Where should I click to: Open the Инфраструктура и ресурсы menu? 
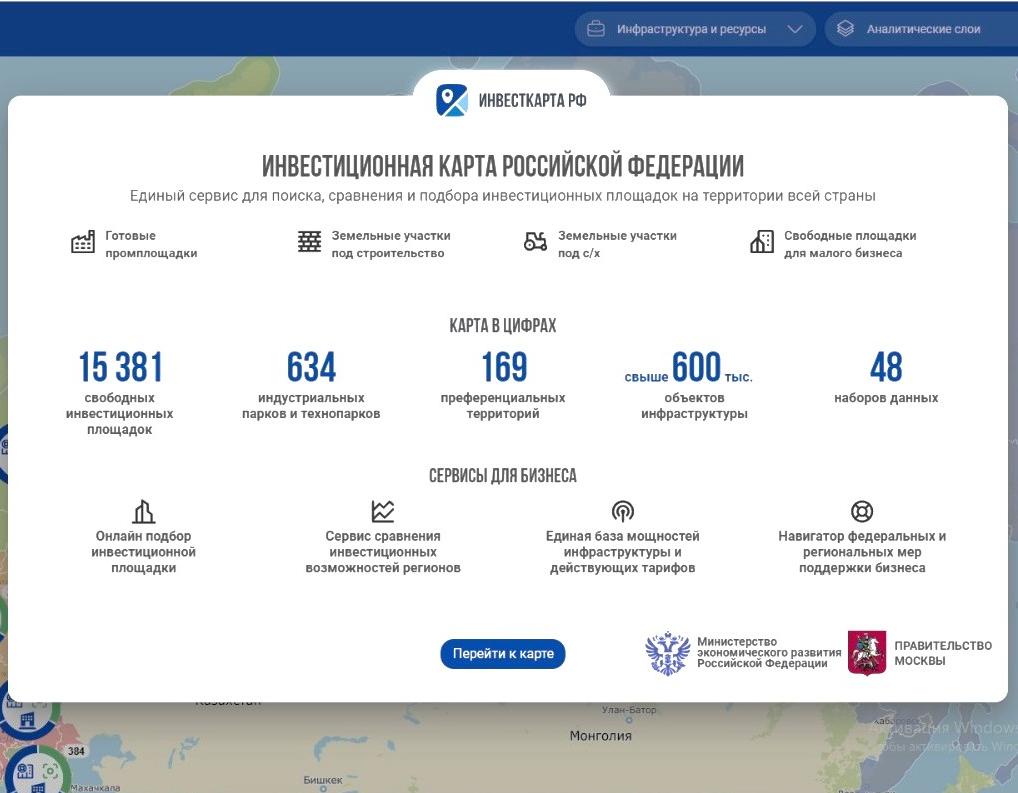(x=693, y=29)
